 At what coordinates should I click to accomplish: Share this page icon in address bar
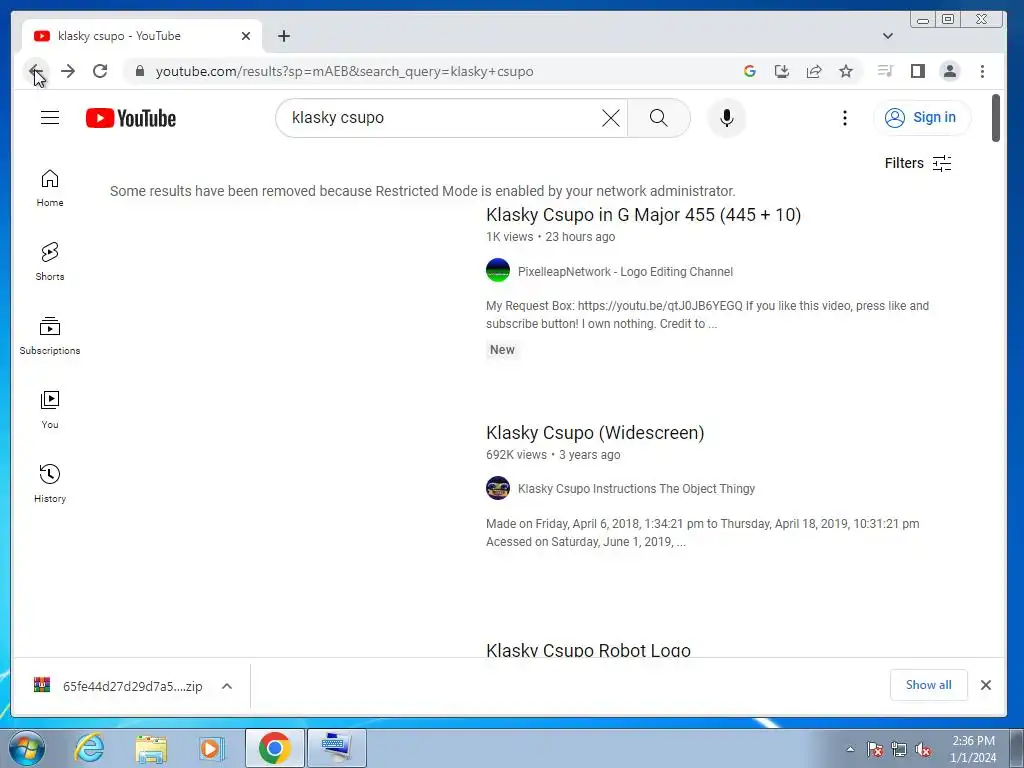click(x=814, y=71)
